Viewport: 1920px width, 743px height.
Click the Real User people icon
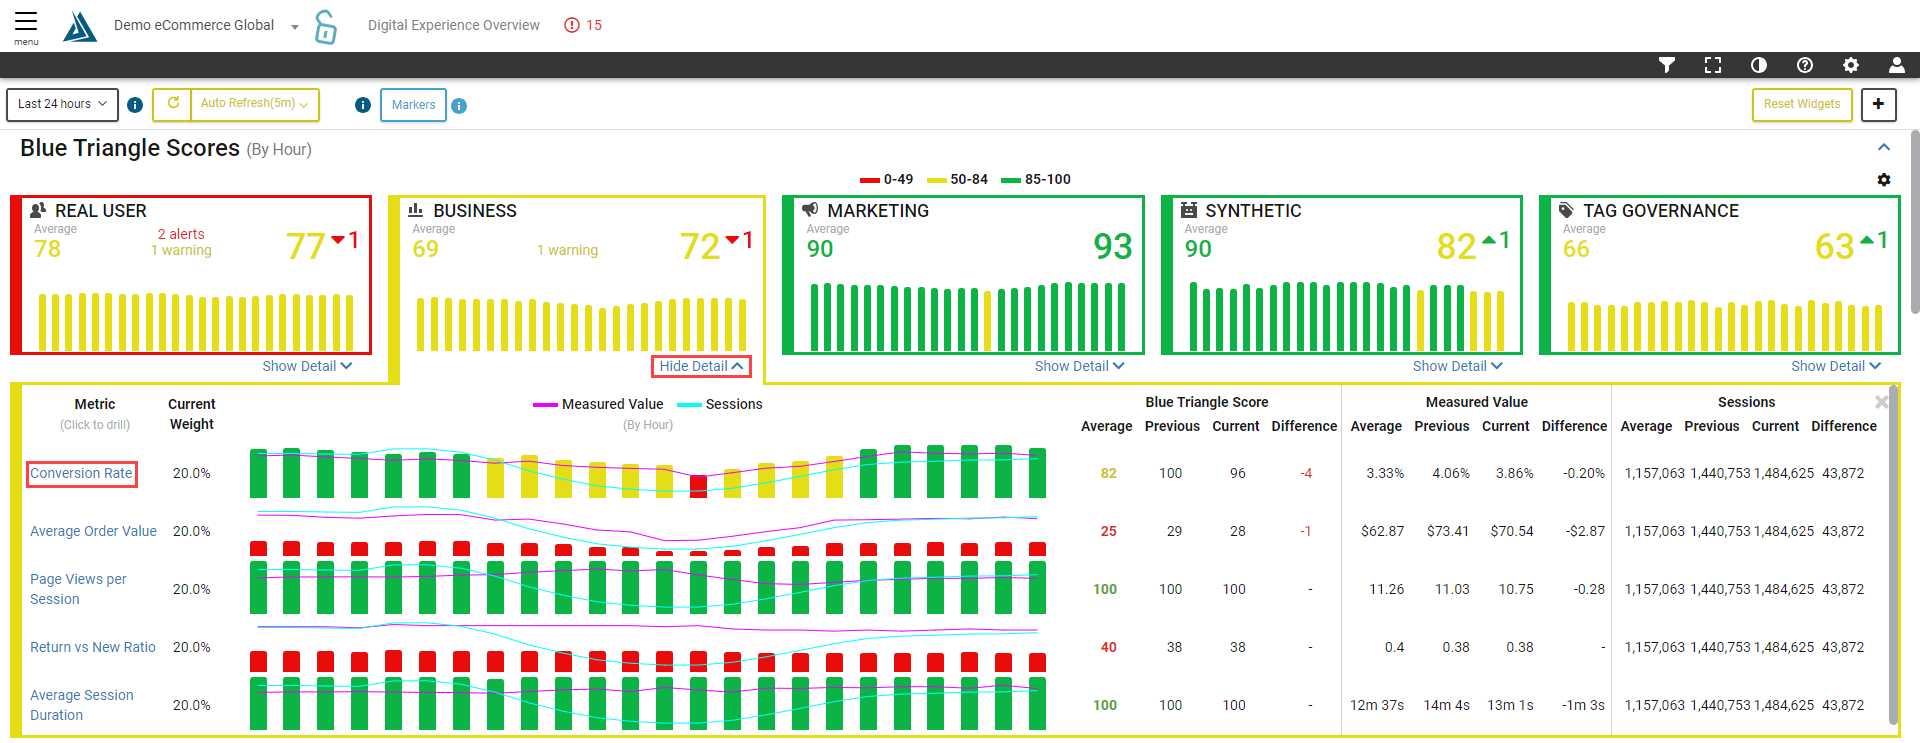click(38, 210)
